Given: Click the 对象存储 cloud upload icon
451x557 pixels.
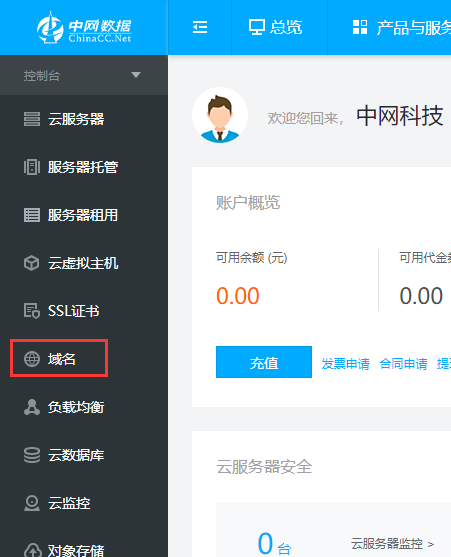Looking at the screenshot, I should [x=32, y=550].
